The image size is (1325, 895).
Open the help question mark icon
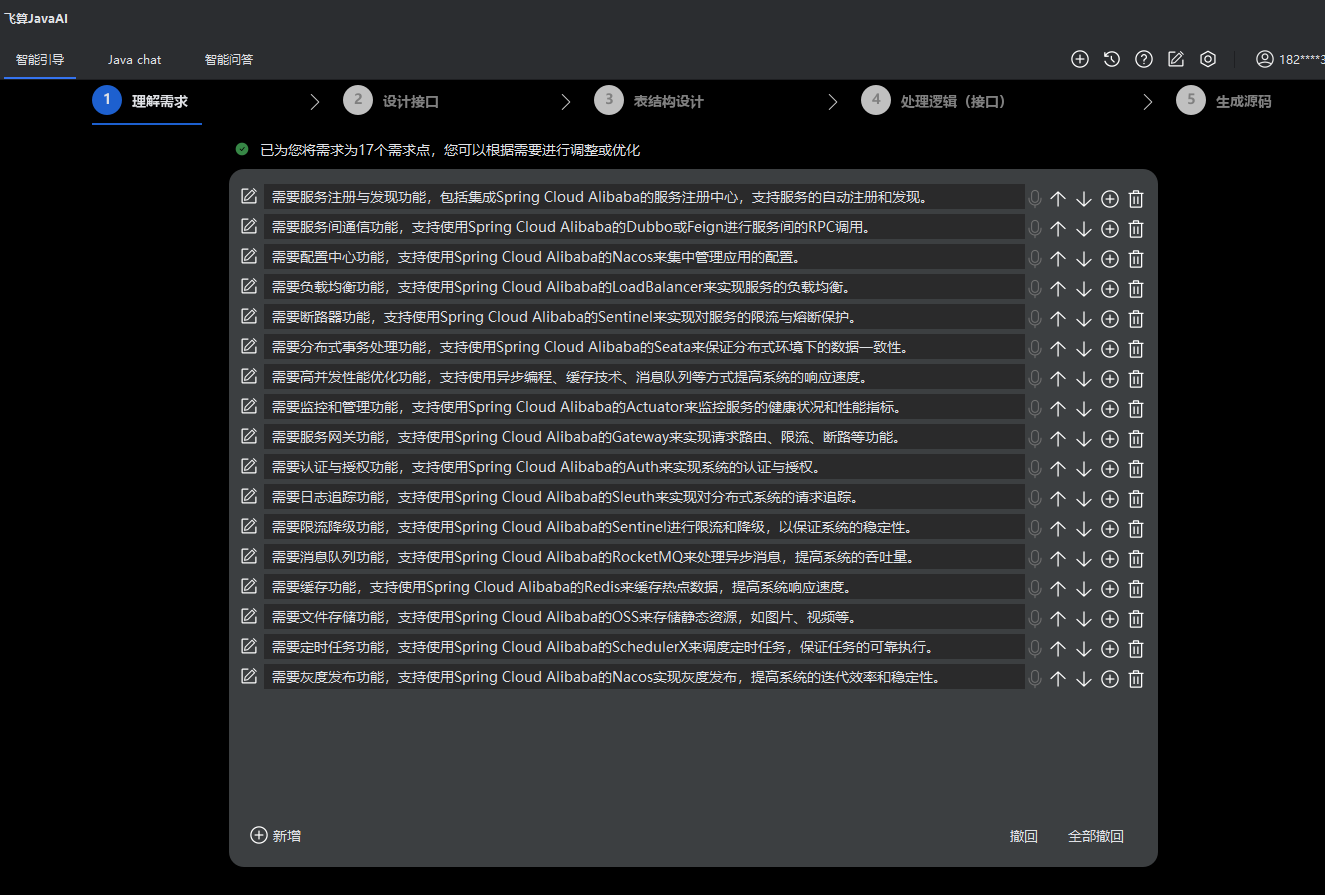[x=1144, y=59]
